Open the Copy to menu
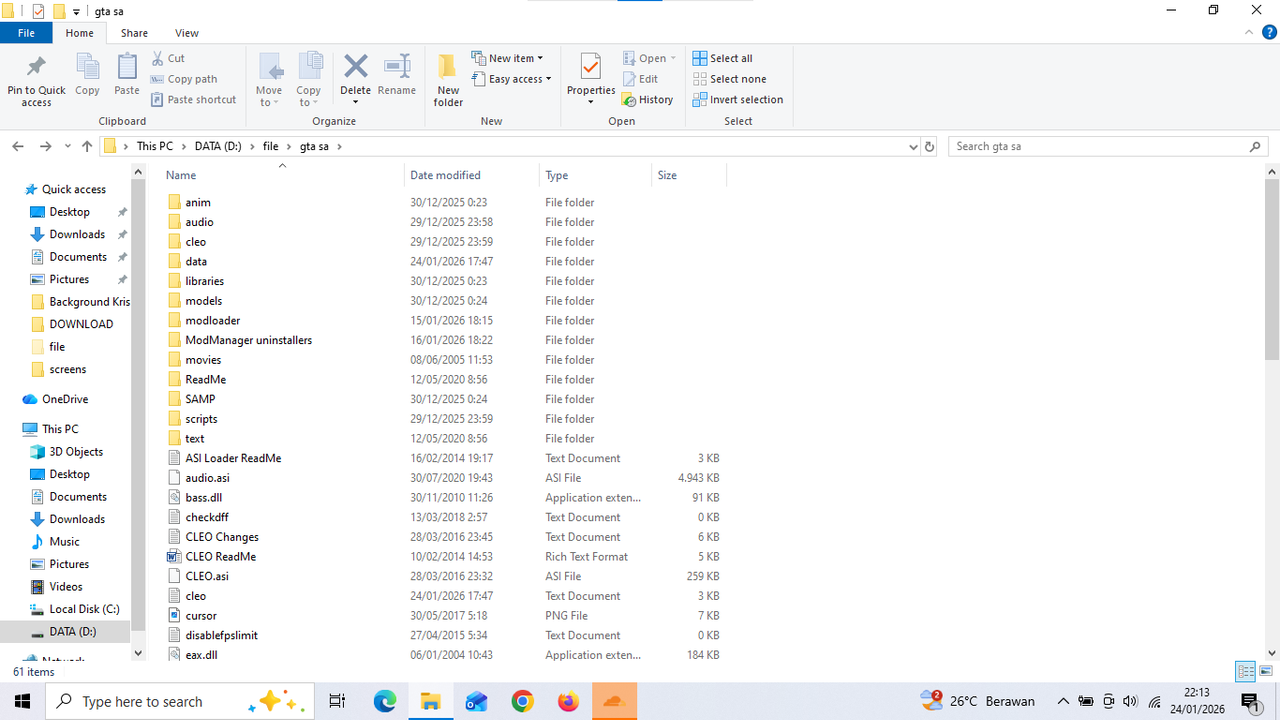1280x720 pixels. [x=309, y=80]
